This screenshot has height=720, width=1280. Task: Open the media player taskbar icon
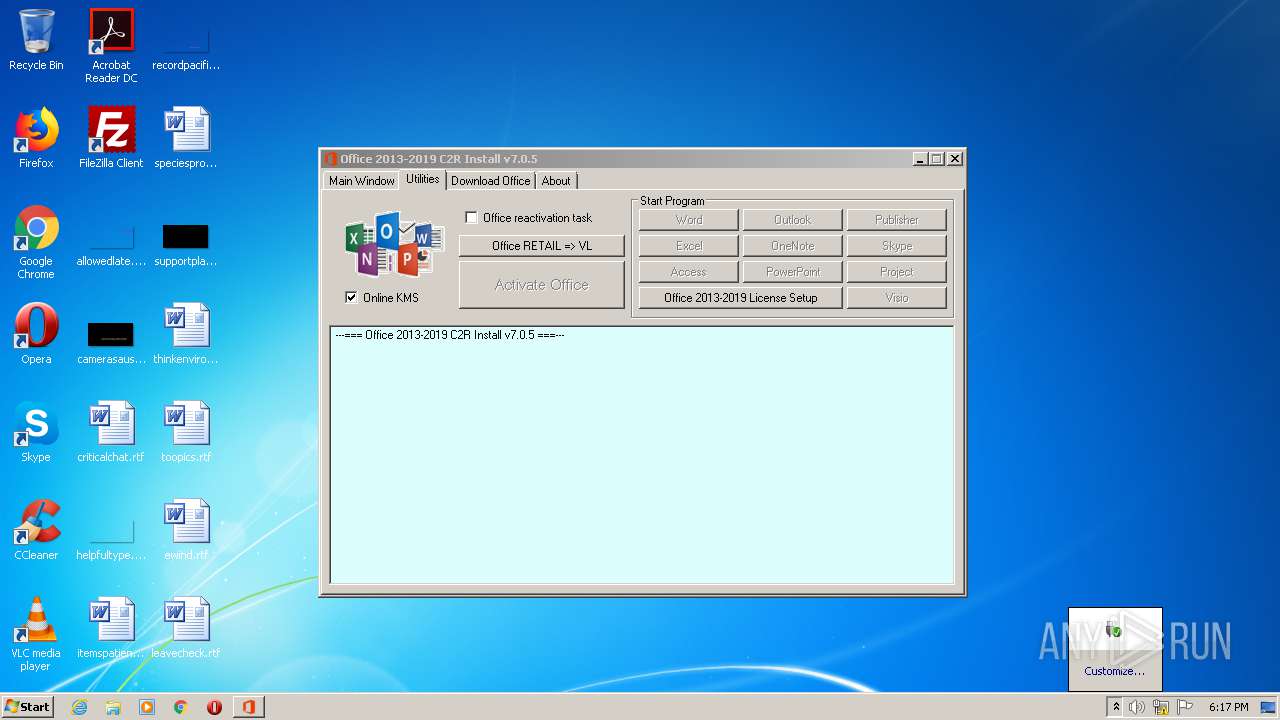(147, 707)
